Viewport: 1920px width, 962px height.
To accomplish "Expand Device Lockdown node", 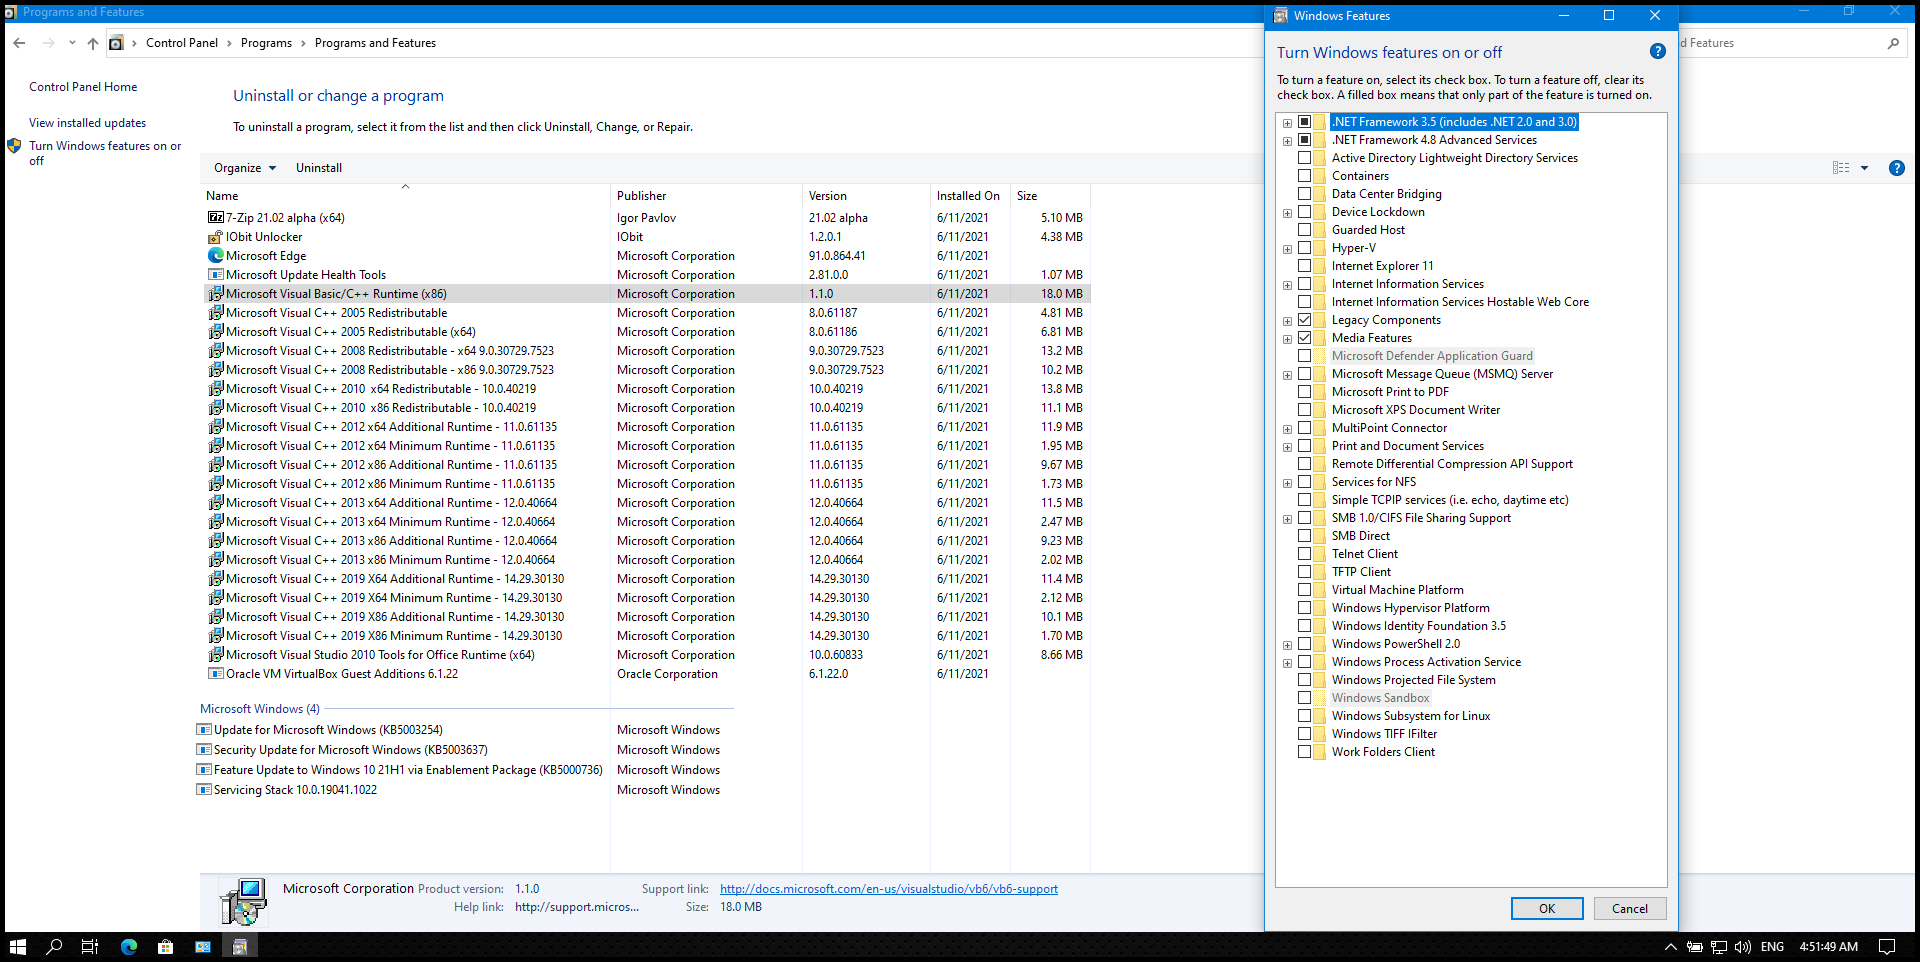I will (1288, 213).
